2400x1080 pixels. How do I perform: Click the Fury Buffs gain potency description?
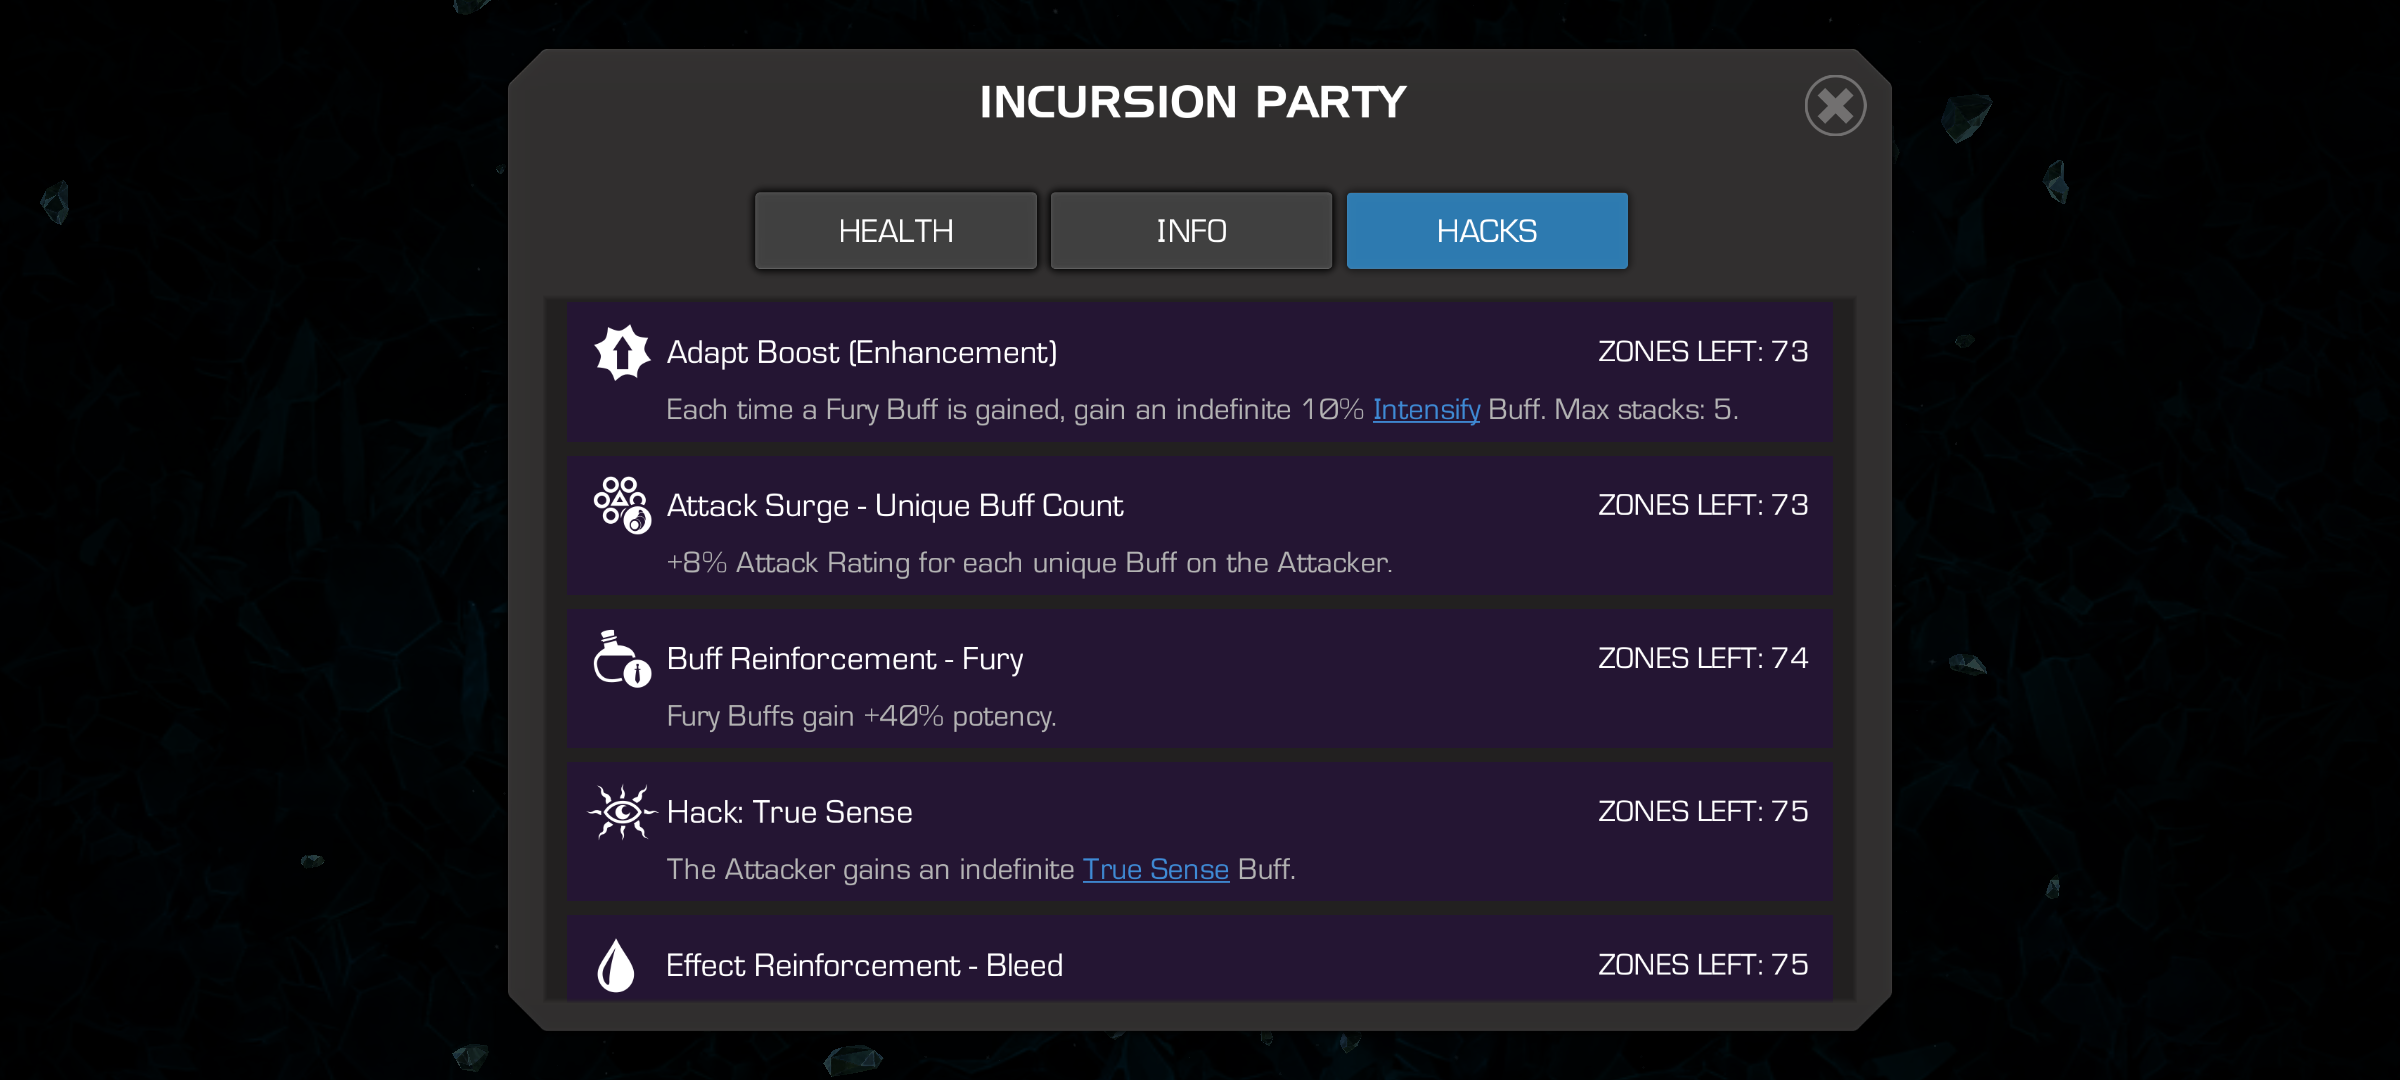tap(861, 717)
